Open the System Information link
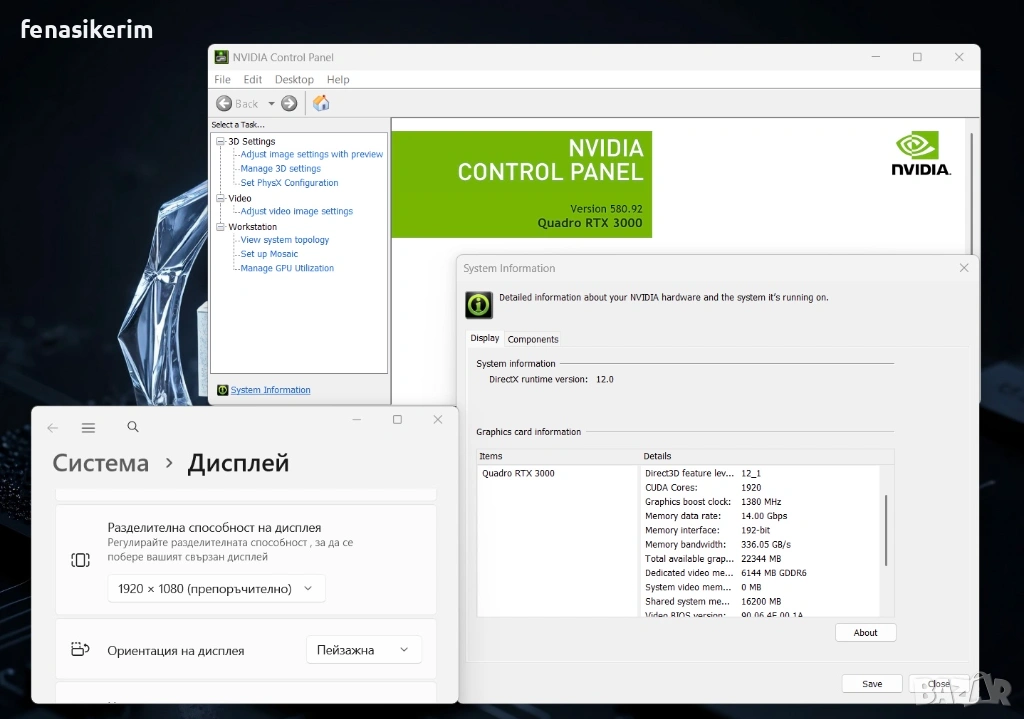Screen dimensions: 1024x719 tap(270, 390)
